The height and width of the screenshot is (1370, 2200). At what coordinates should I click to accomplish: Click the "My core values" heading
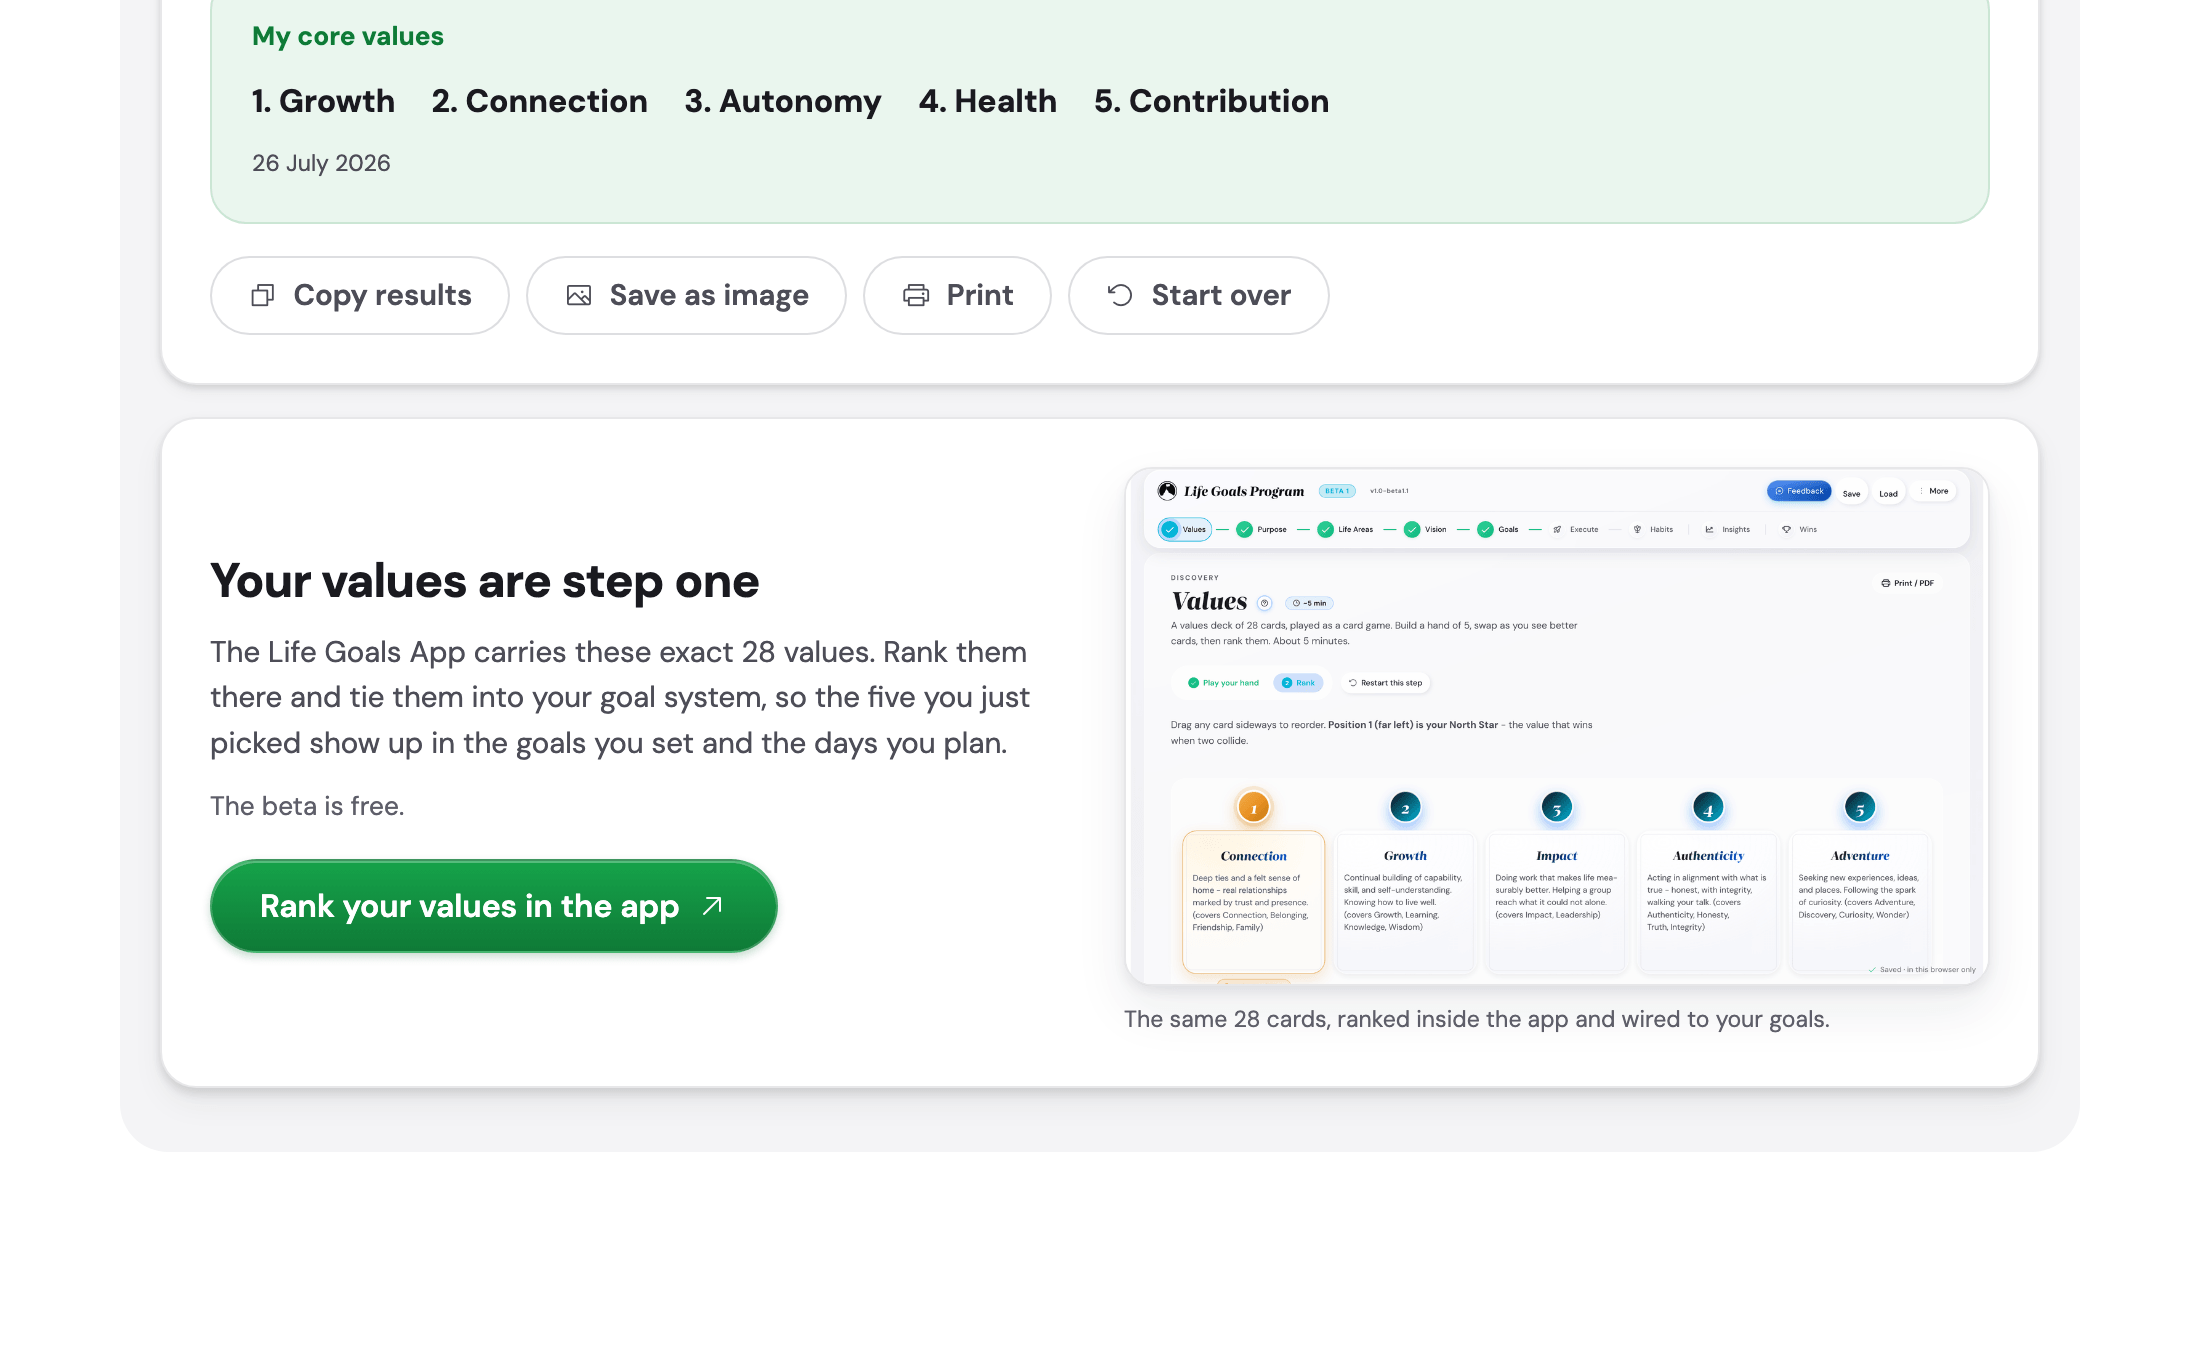pyautogui.click(x=348, y=36)
